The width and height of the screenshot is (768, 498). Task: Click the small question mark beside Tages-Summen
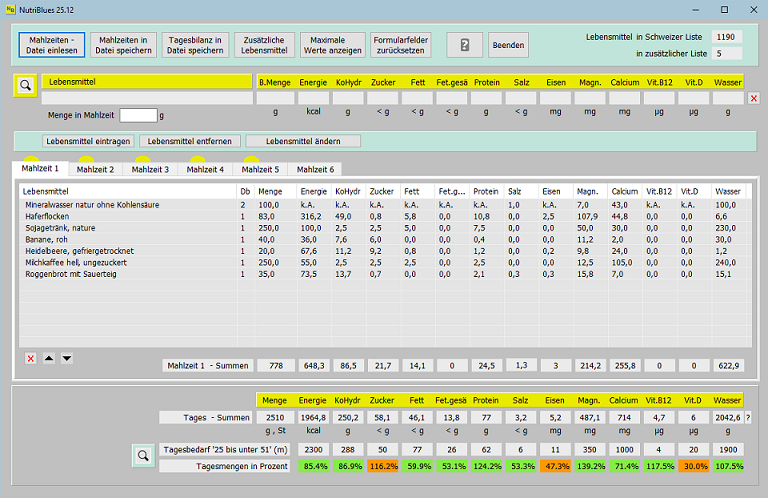point(748,417)
